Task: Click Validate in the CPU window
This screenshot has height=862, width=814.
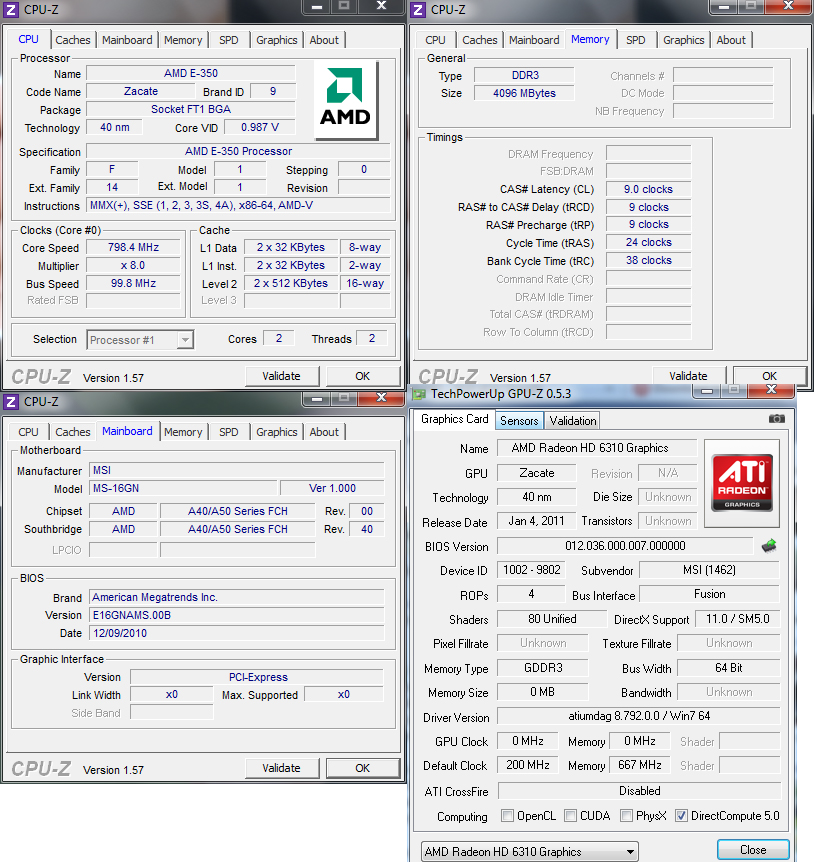Action: [281, 376]
